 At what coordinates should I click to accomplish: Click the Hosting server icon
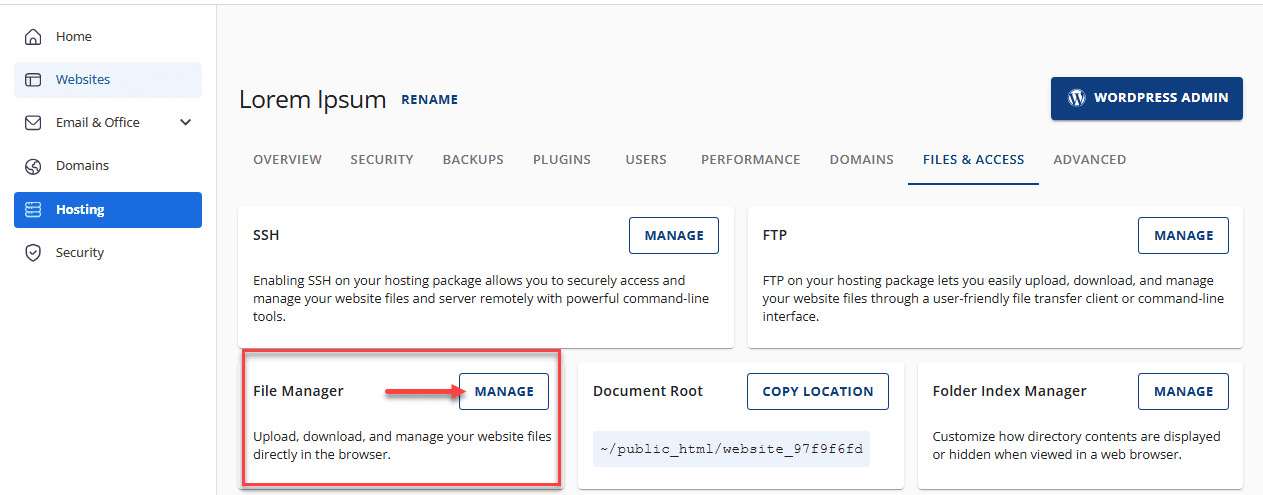coord(33,210)
